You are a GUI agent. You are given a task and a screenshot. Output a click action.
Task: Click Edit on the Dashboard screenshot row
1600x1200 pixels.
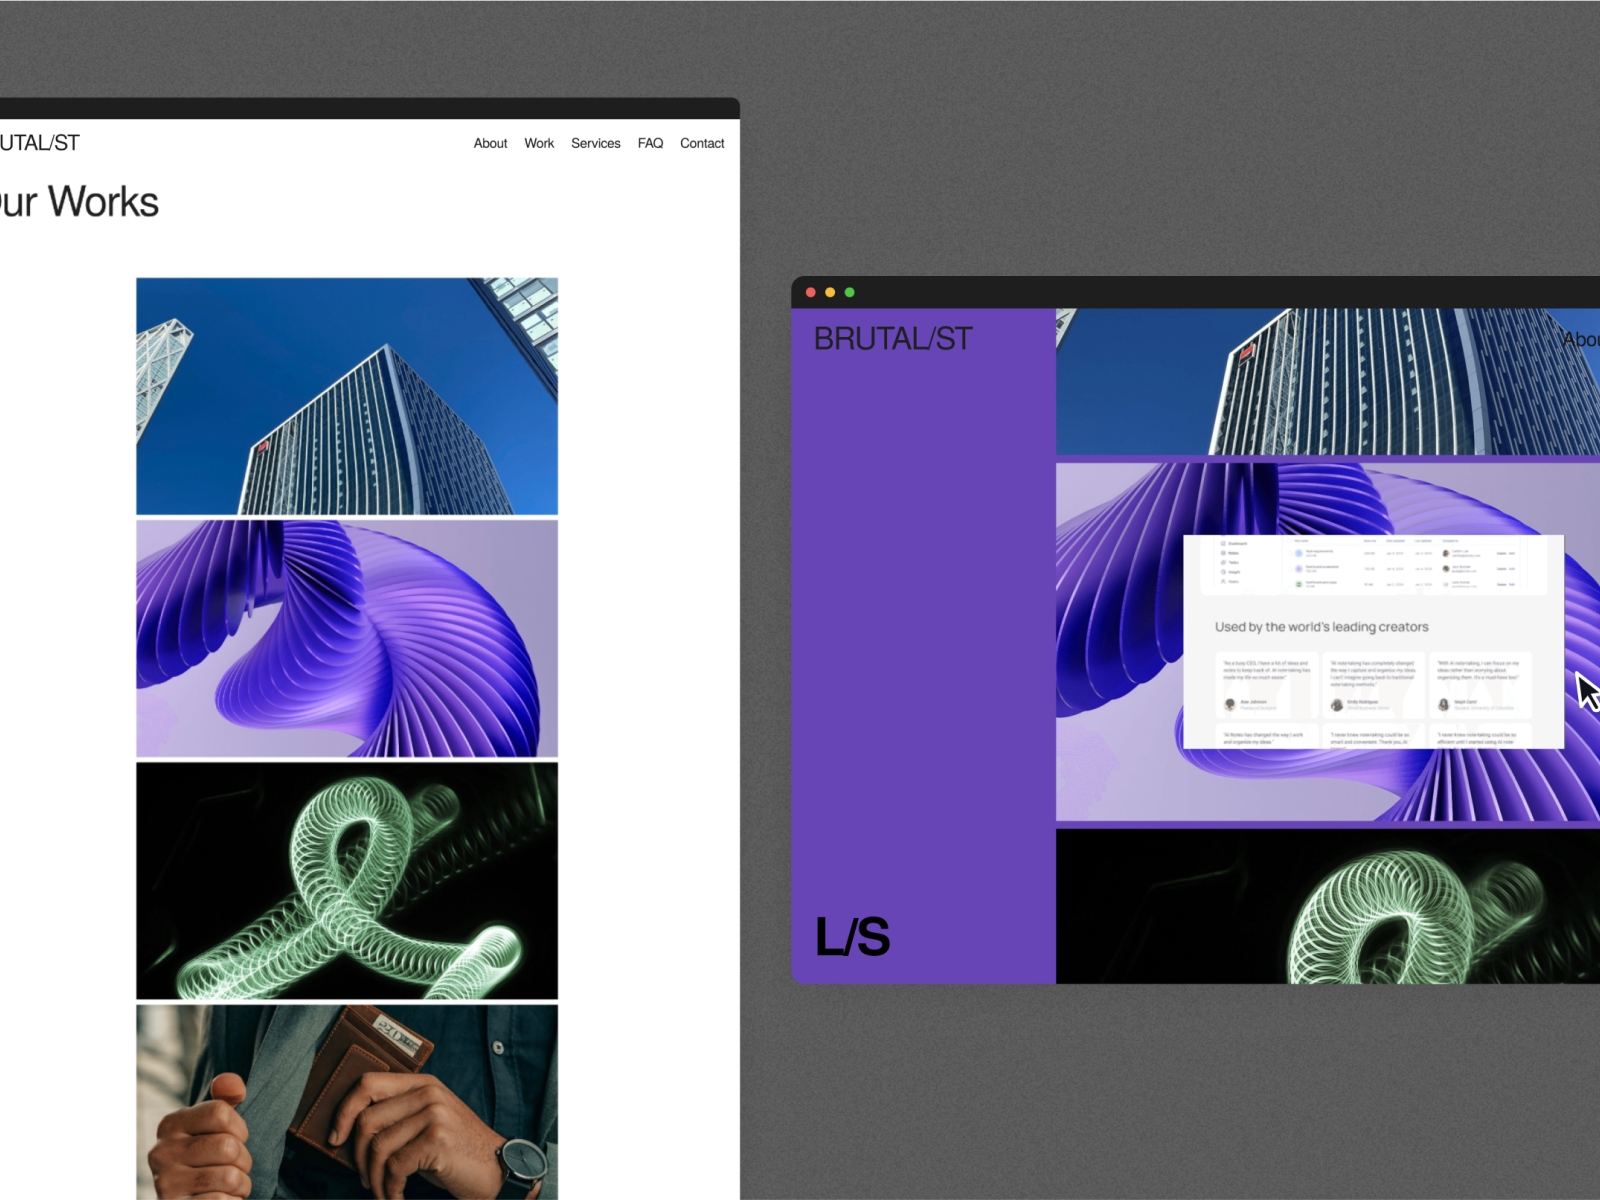point(1512,569)
